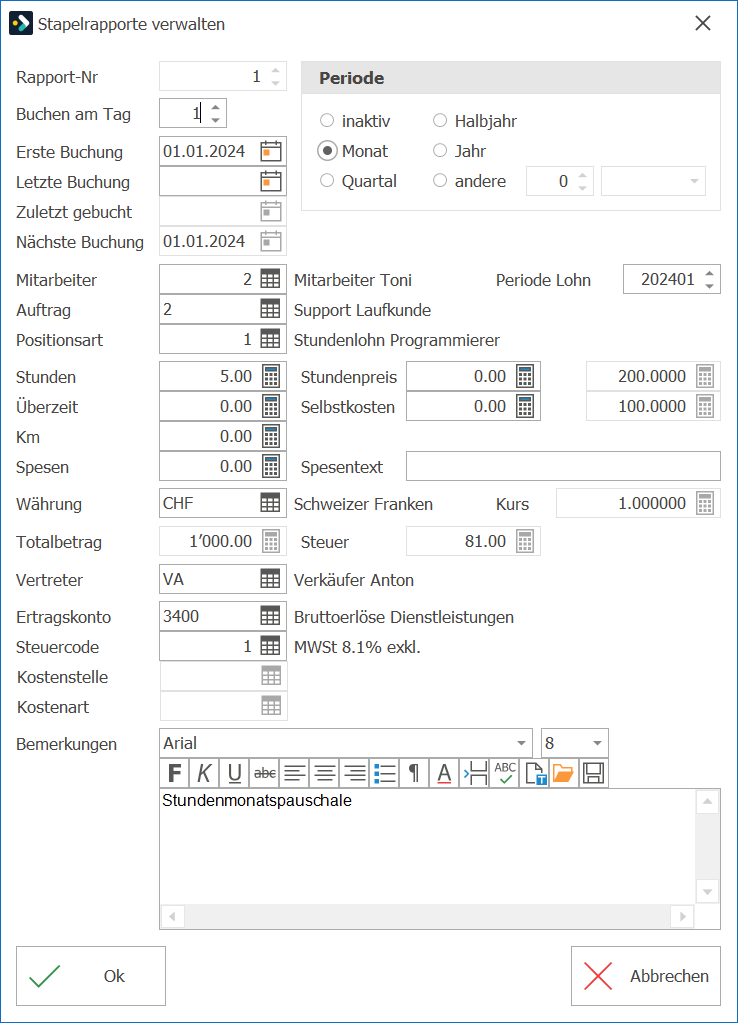Close the Stapelrapporte verwalten dialog
738x1023 pixels.
click(703, 23)
